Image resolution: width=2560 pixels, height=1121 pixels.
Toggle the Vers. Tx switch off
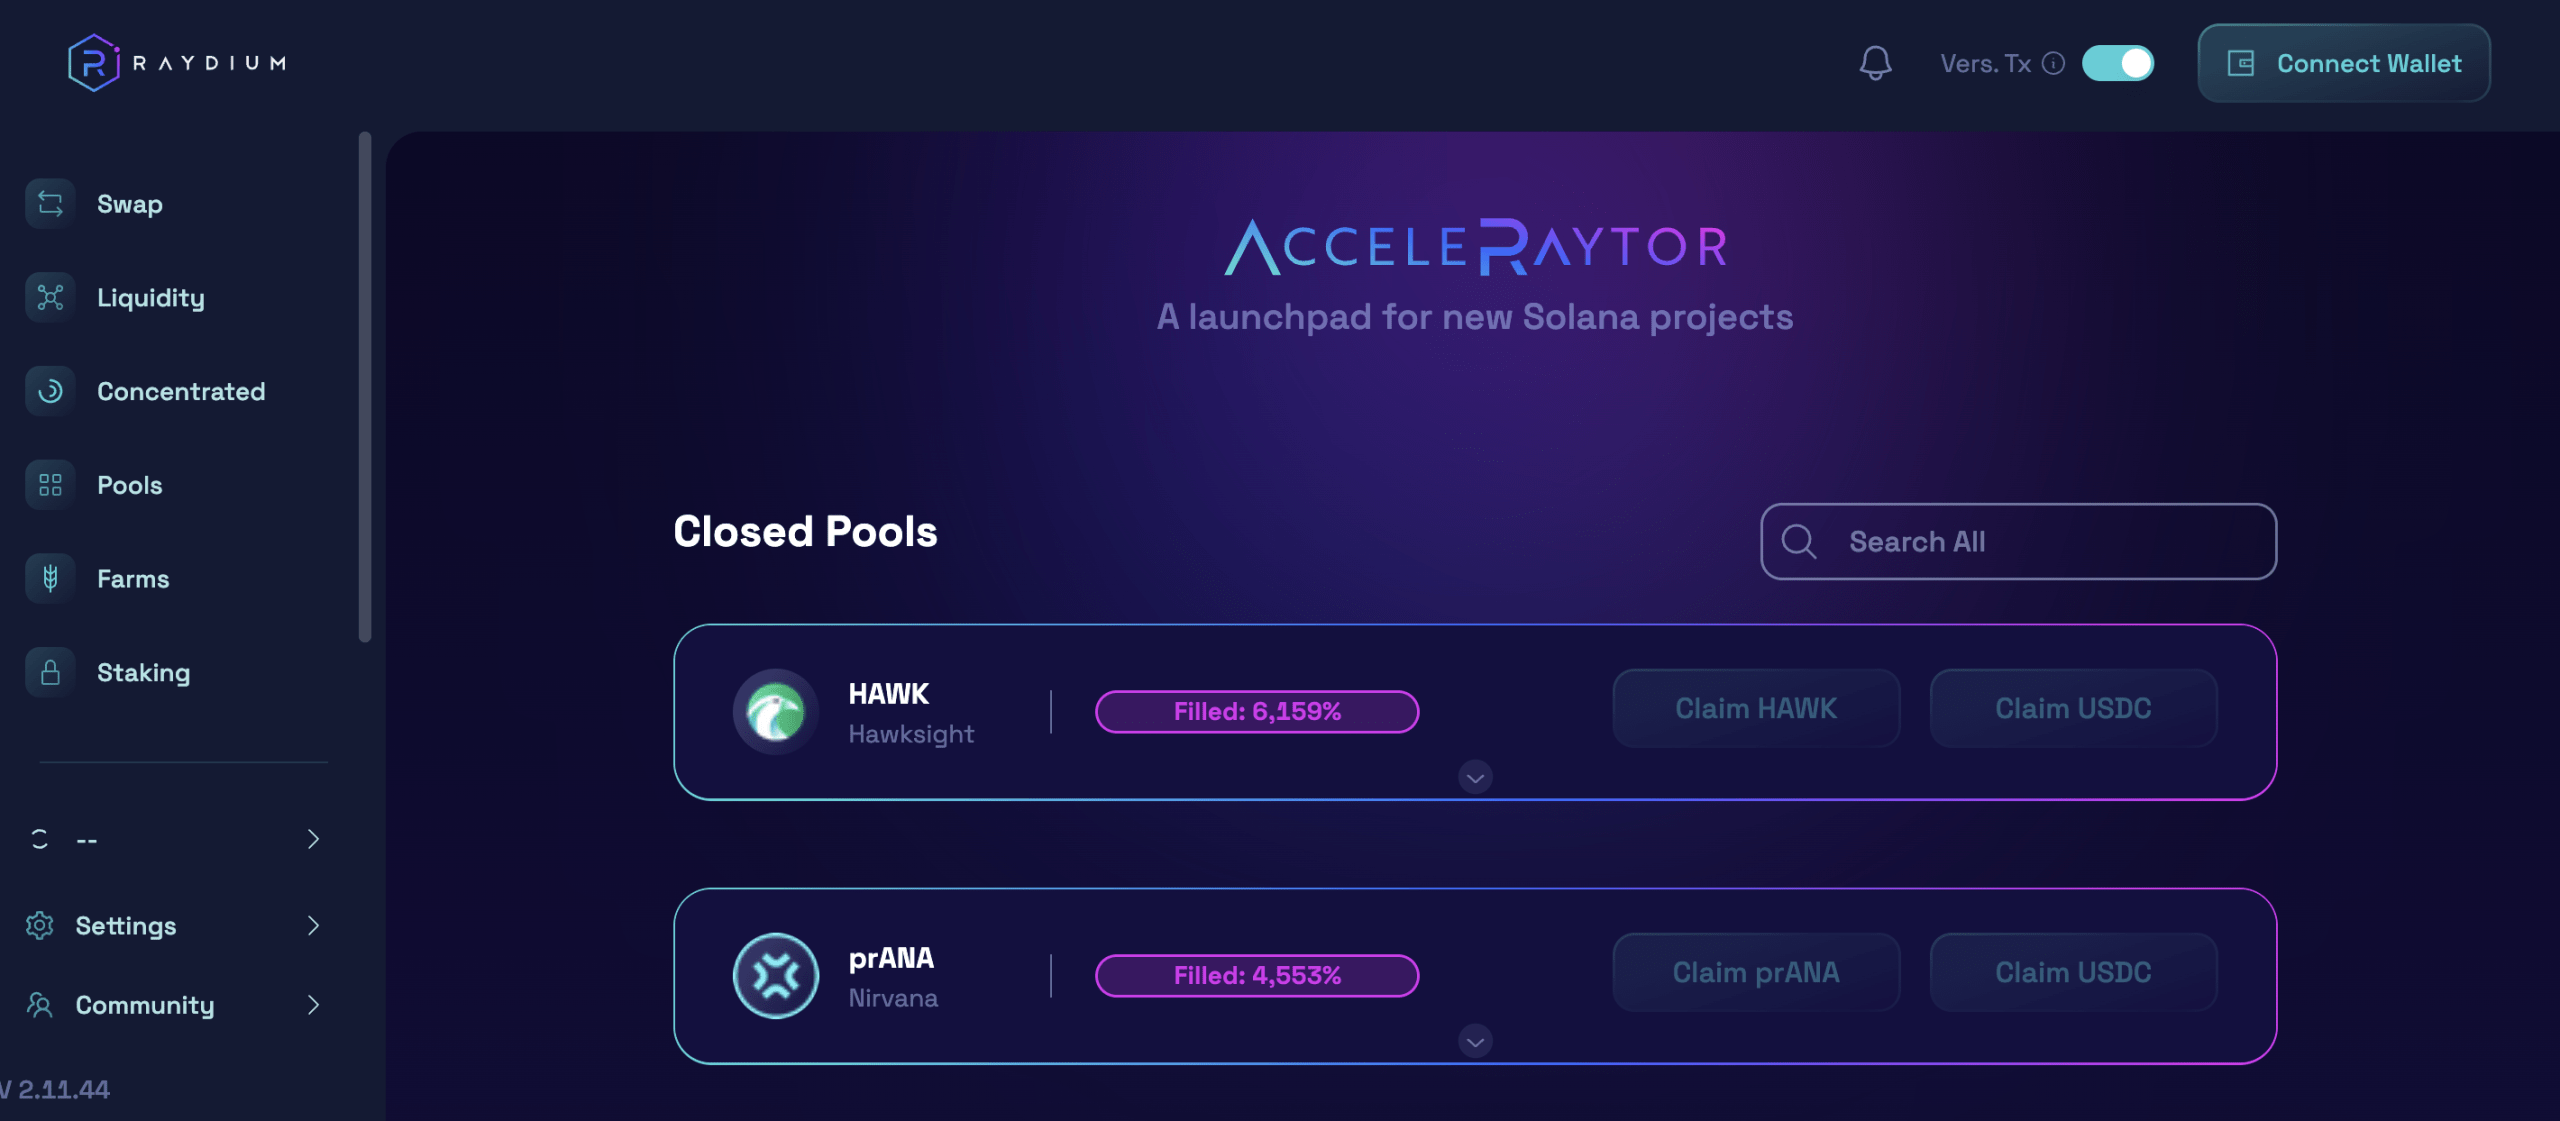2118,63
